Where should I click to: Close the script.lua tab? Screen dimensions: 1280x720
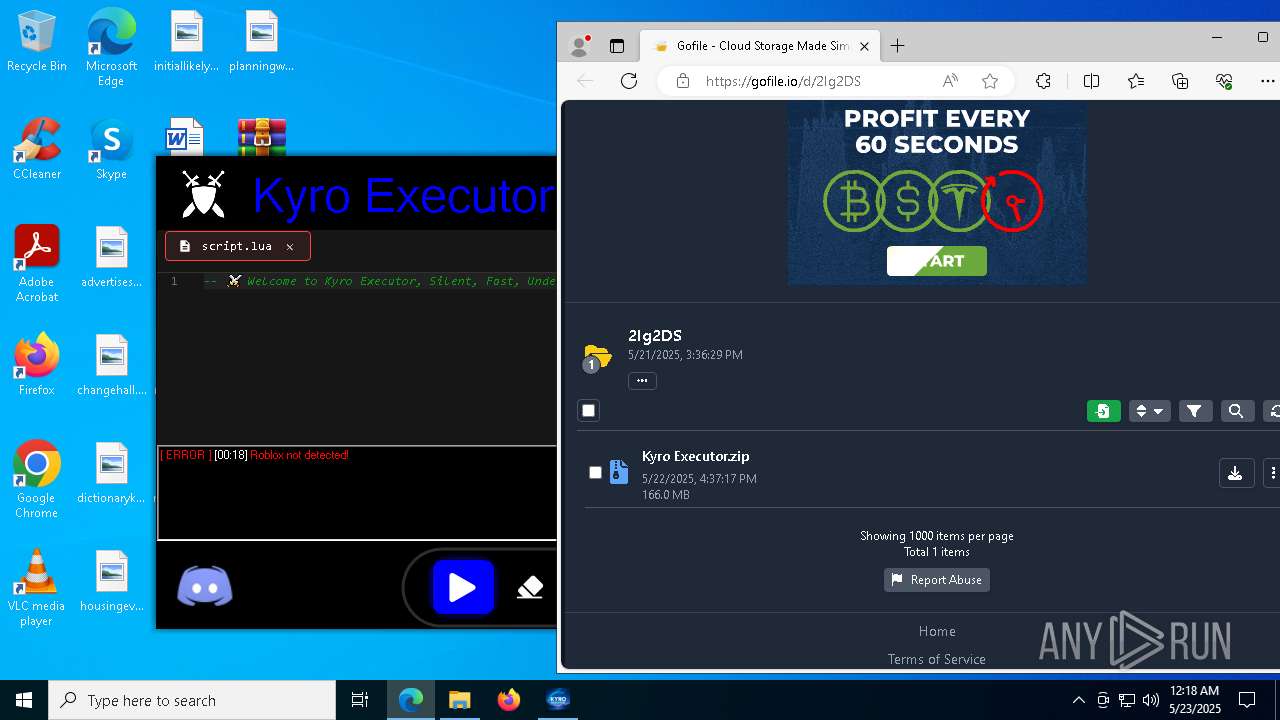point(290,246)
